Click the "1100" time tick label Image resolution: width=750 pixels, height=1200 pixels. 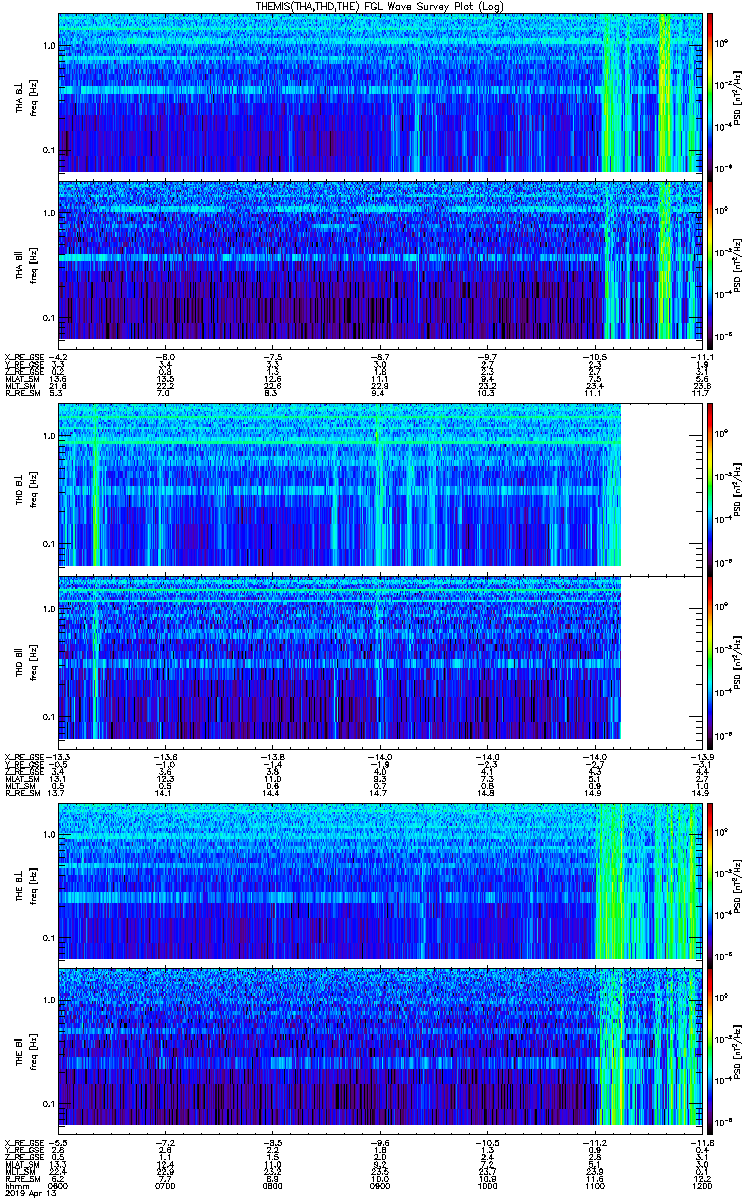click(x=594, y=1187)
